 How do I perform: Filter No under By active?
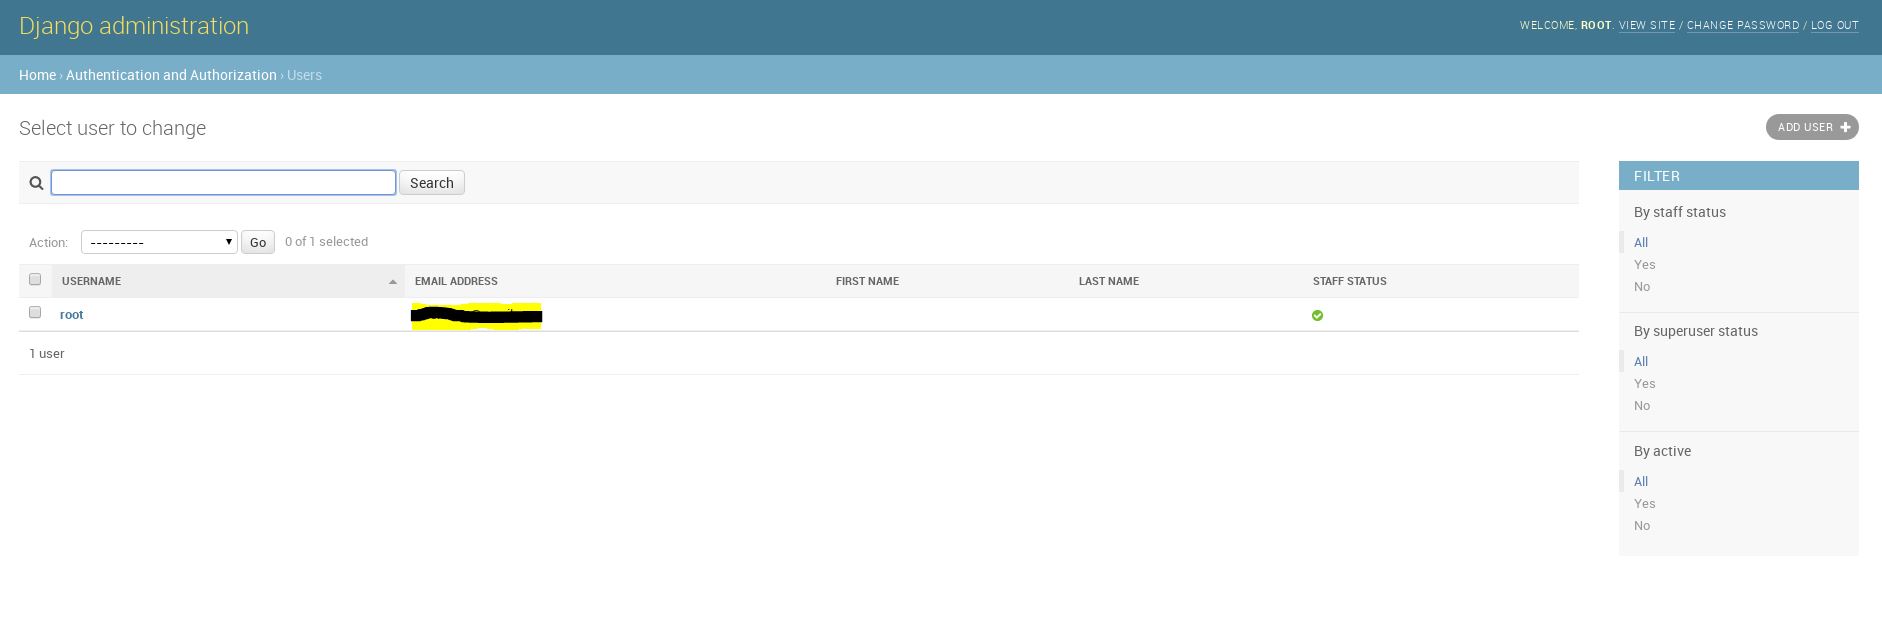[x=1642, y=525]
